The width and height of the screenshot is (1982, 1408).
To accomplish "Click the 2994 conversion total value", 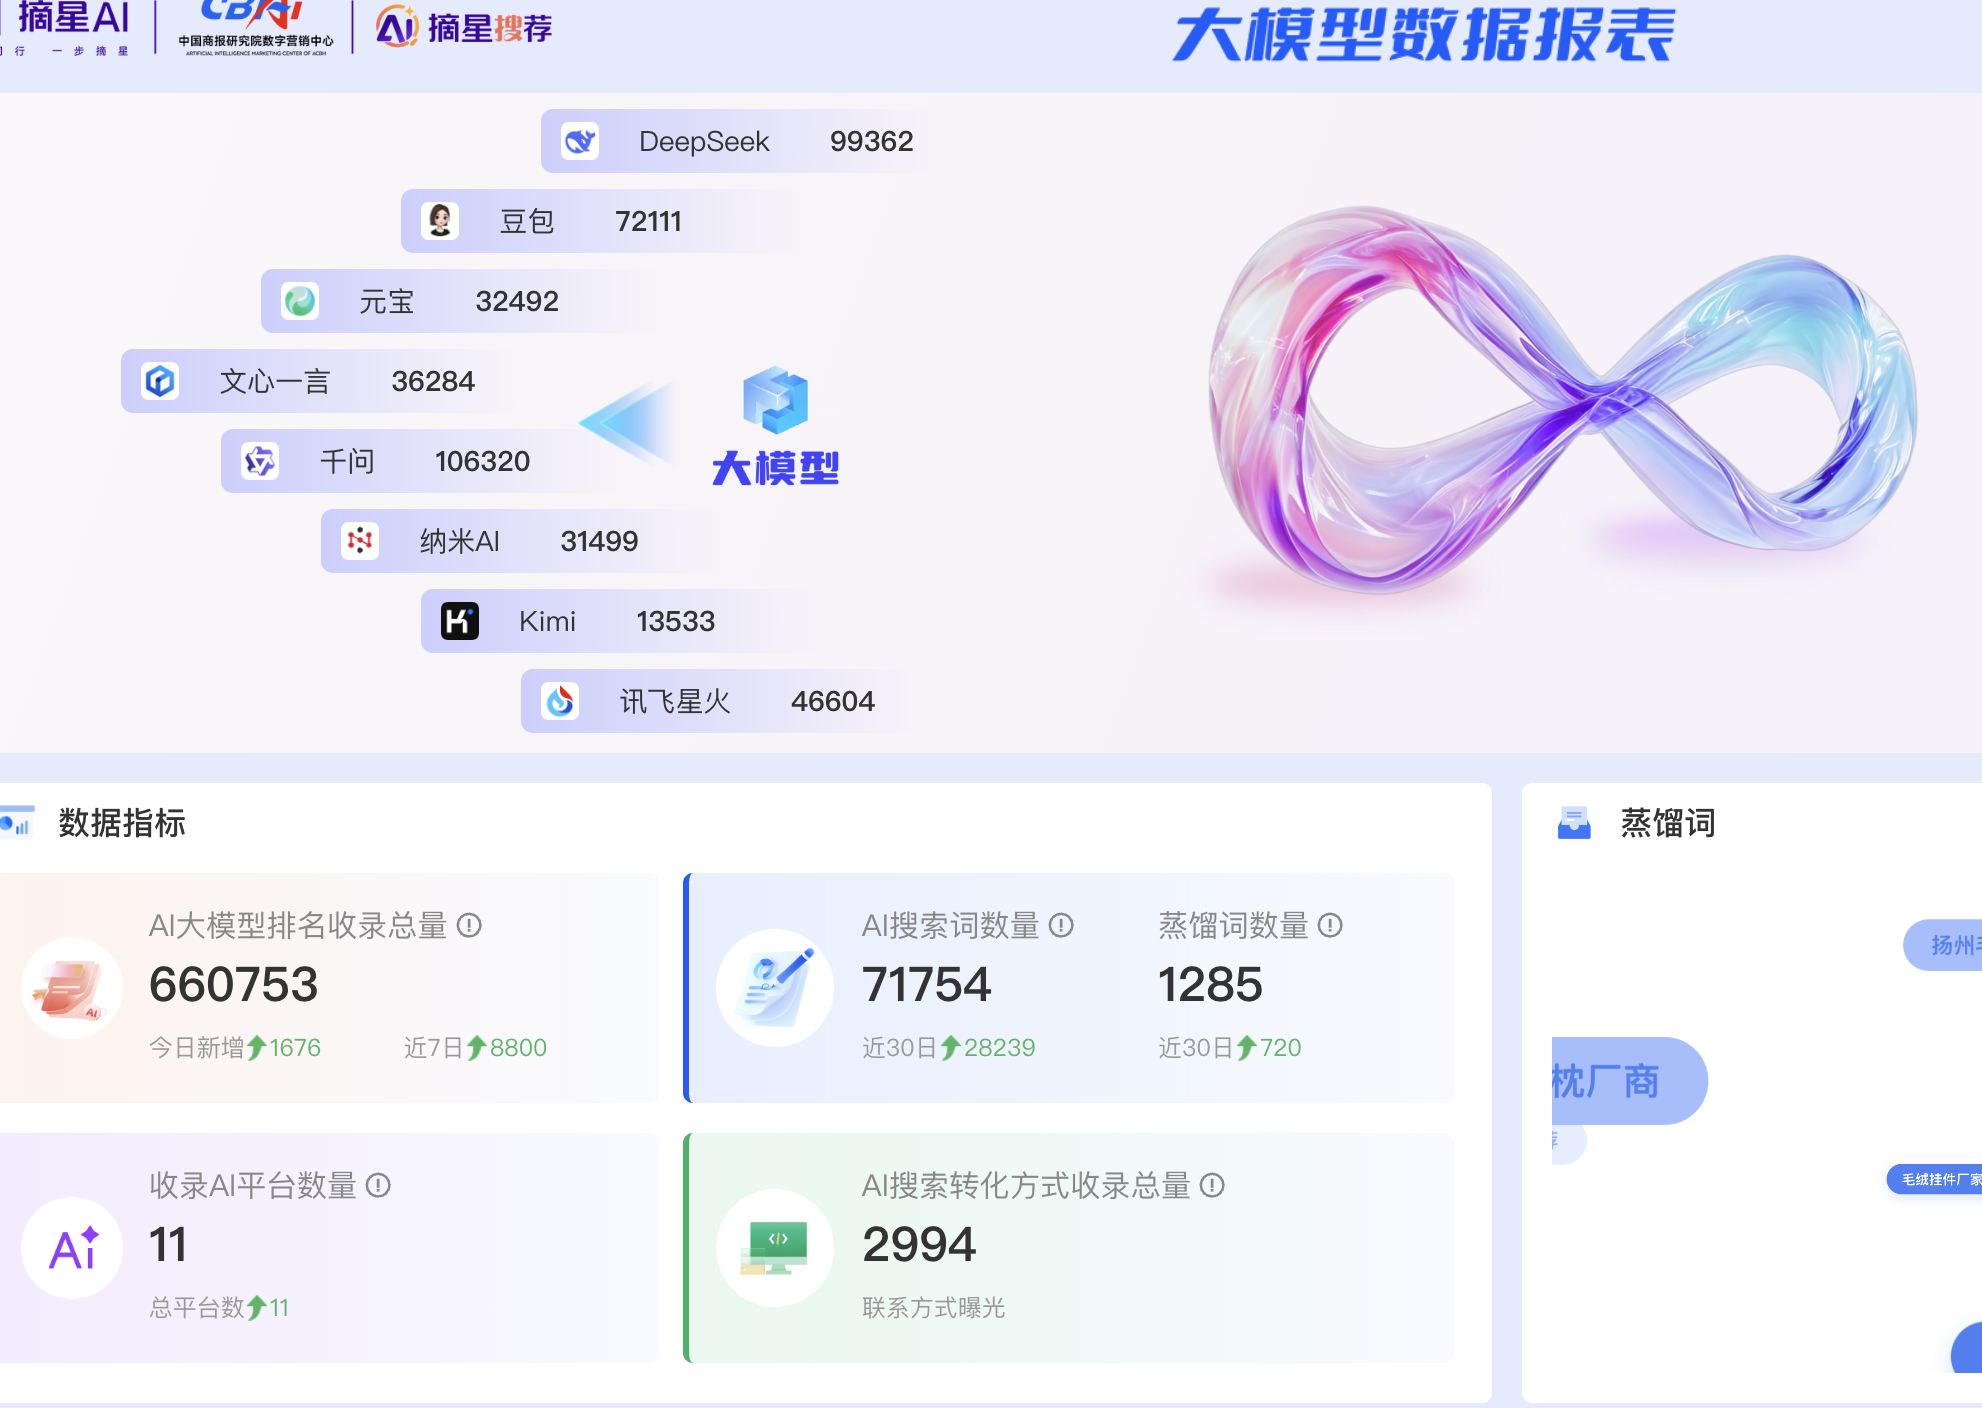I will 919,1244.
